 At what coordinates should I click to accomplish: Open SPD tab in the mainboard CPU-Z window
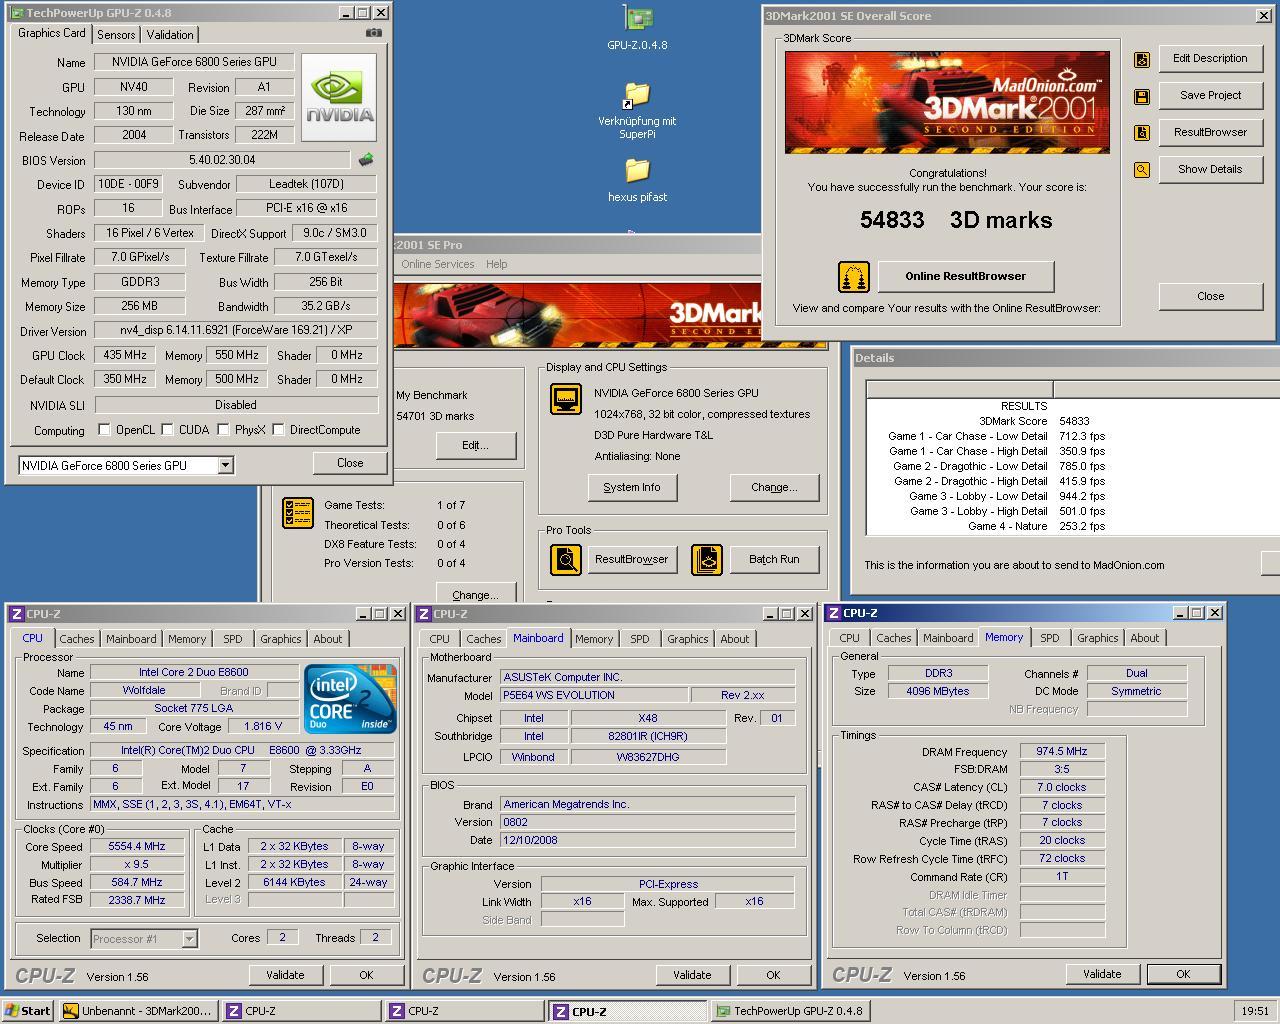coord(640,639)
